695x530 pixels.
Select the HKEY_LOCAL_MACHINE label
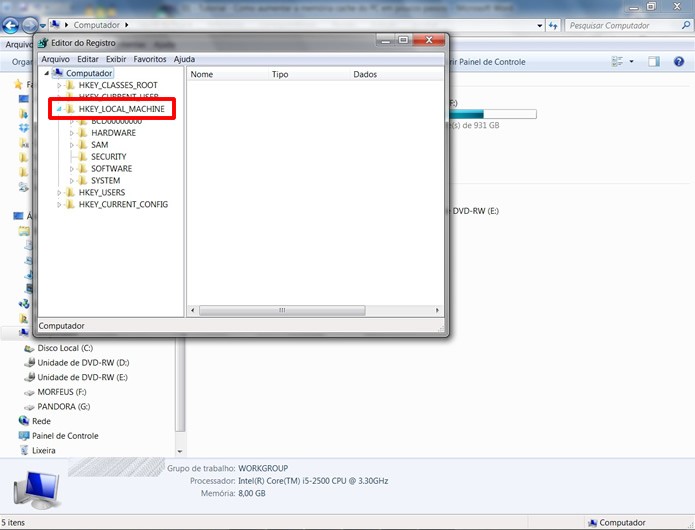(x=121, y=109)
